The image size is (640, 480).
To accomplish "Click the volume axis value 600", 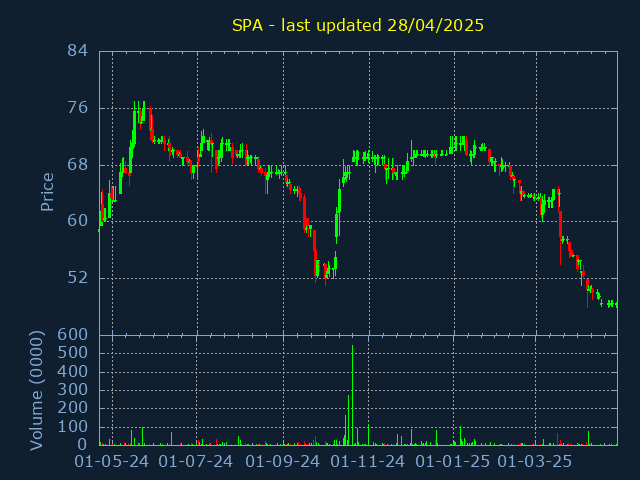I will pos(73,335).
